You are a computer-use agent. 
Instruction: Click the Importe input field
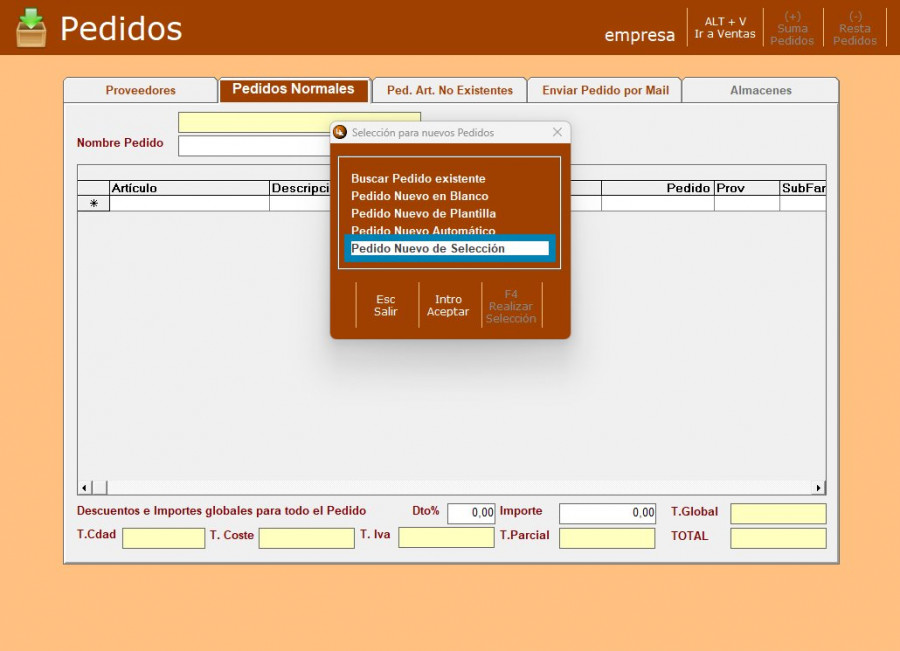tap(607, 513)
